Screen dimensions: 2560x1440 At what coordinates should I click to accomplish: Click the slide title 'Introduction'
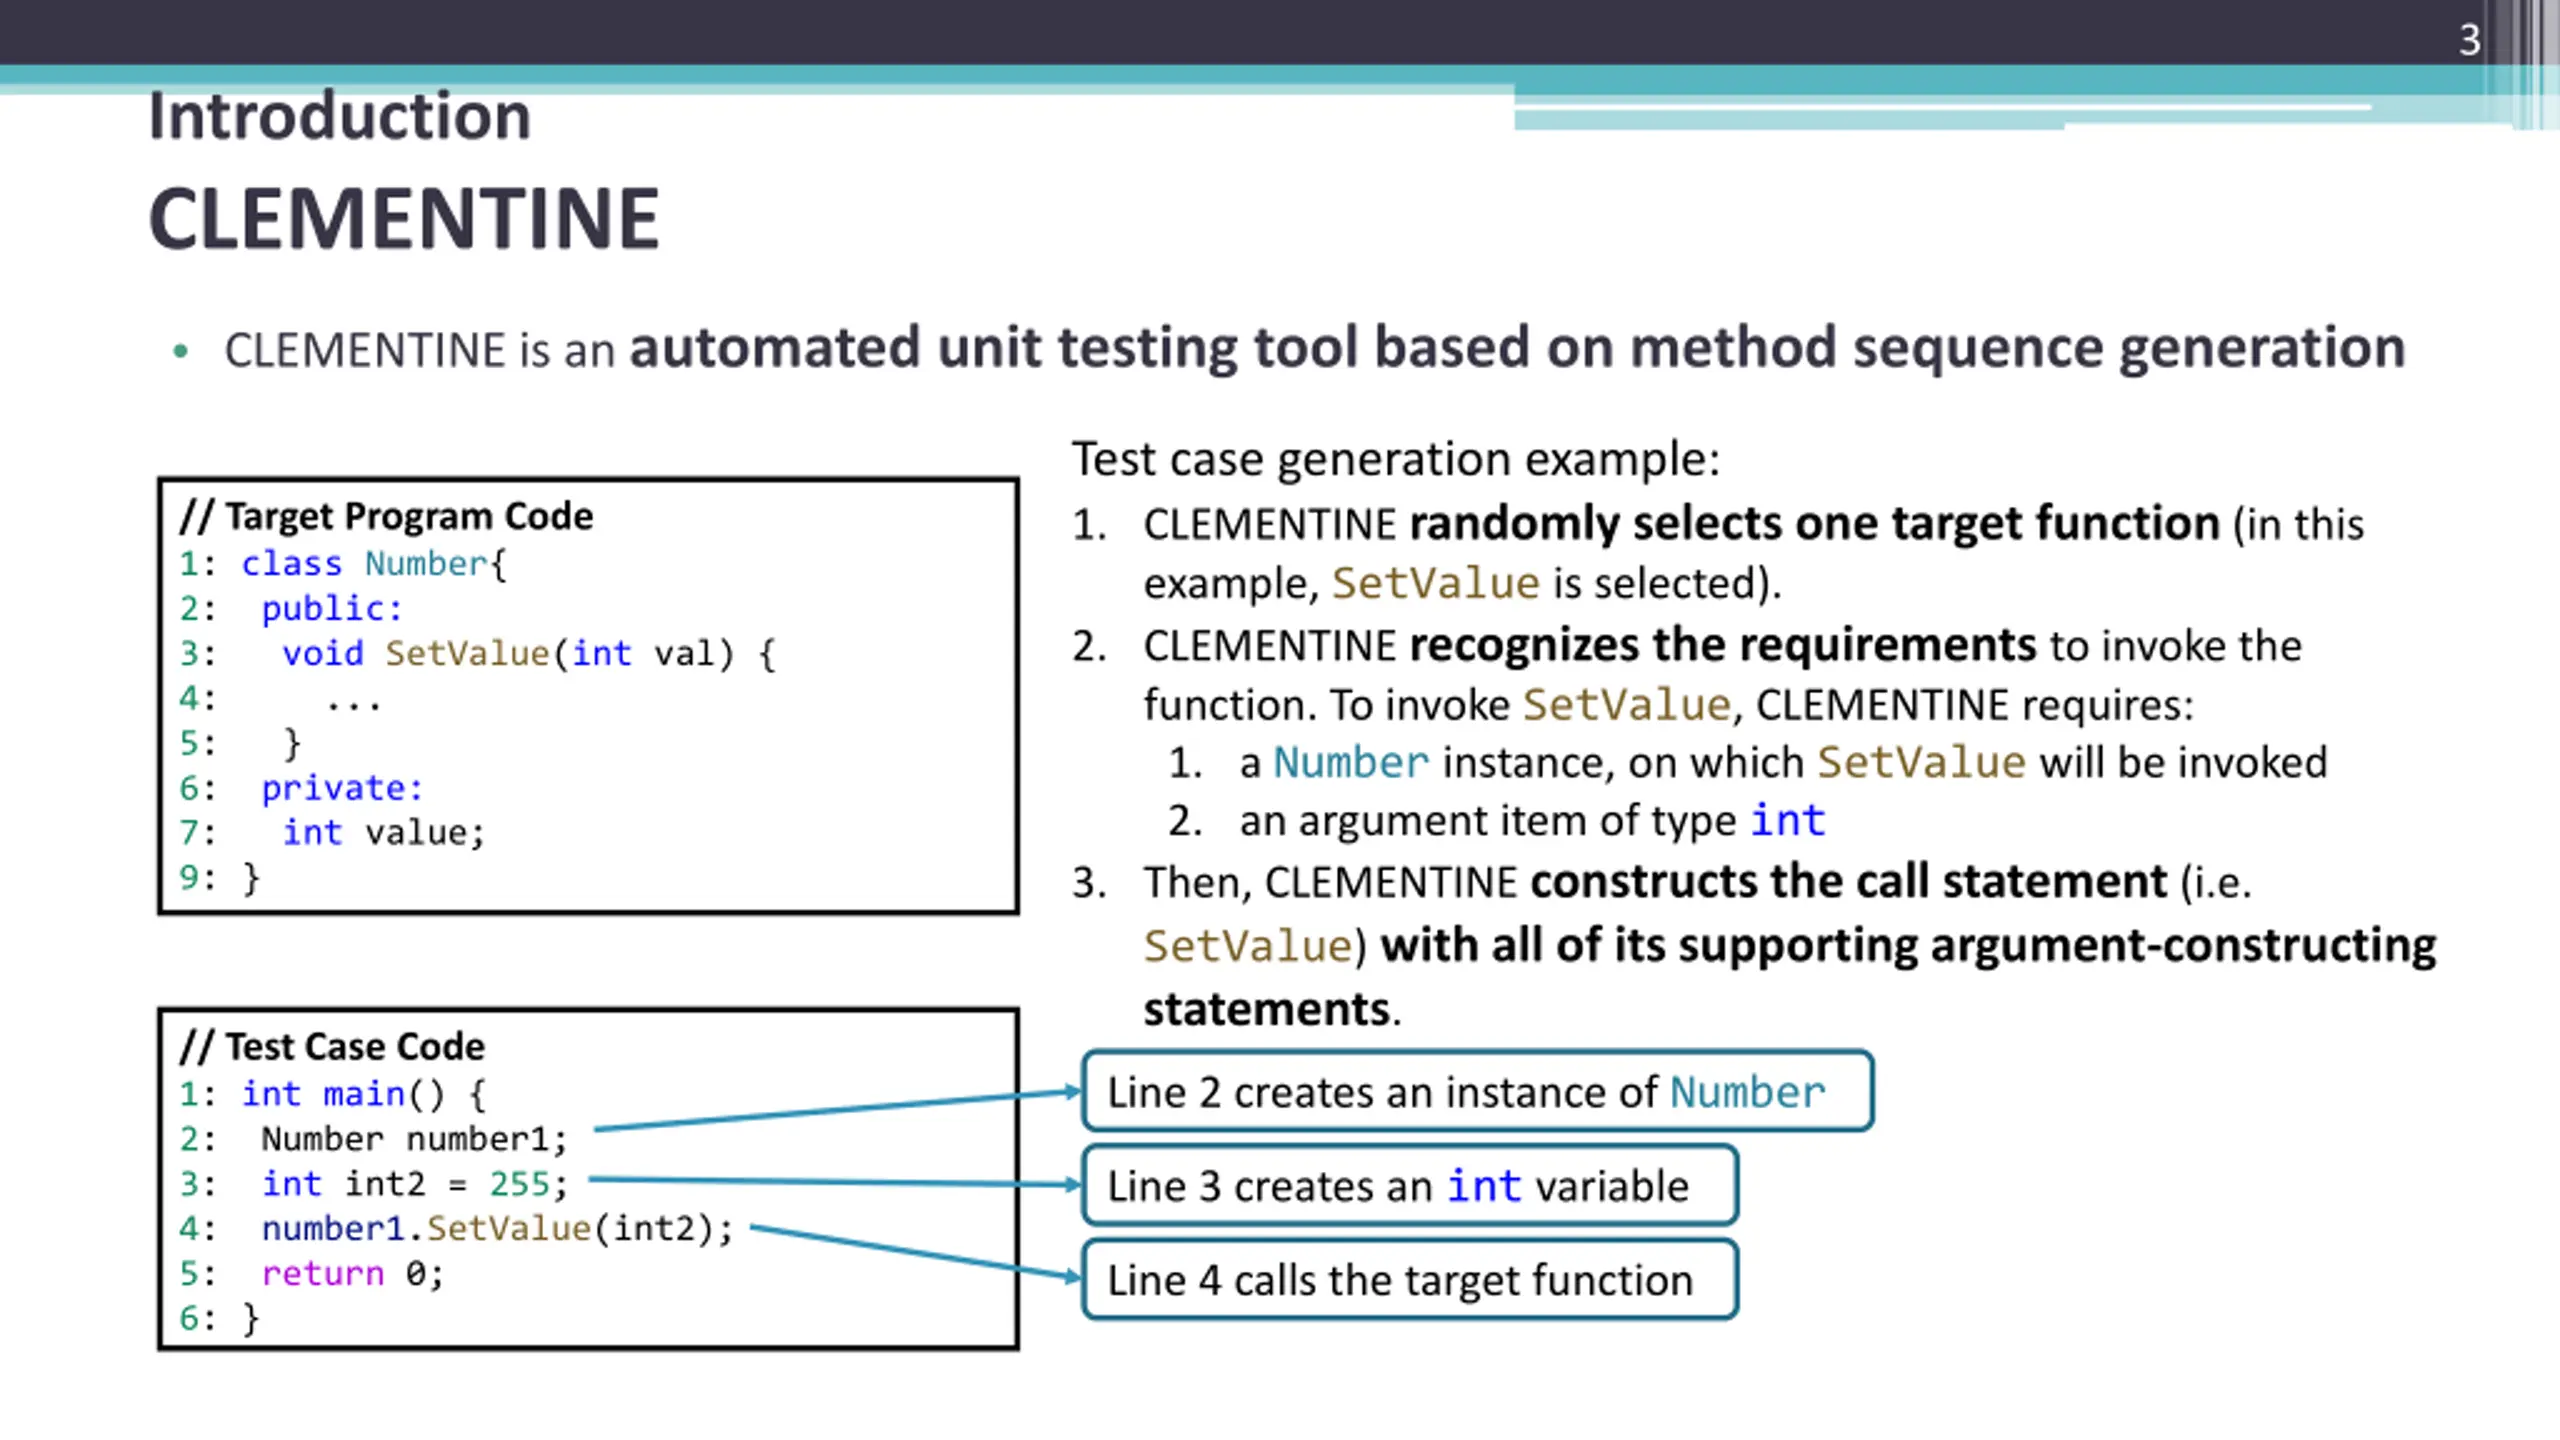pos(340,116)
